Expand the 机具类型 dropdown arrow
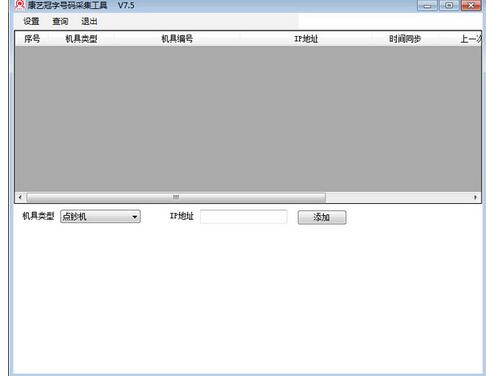Viewport: 486px width, 376px height. [135, 217]
